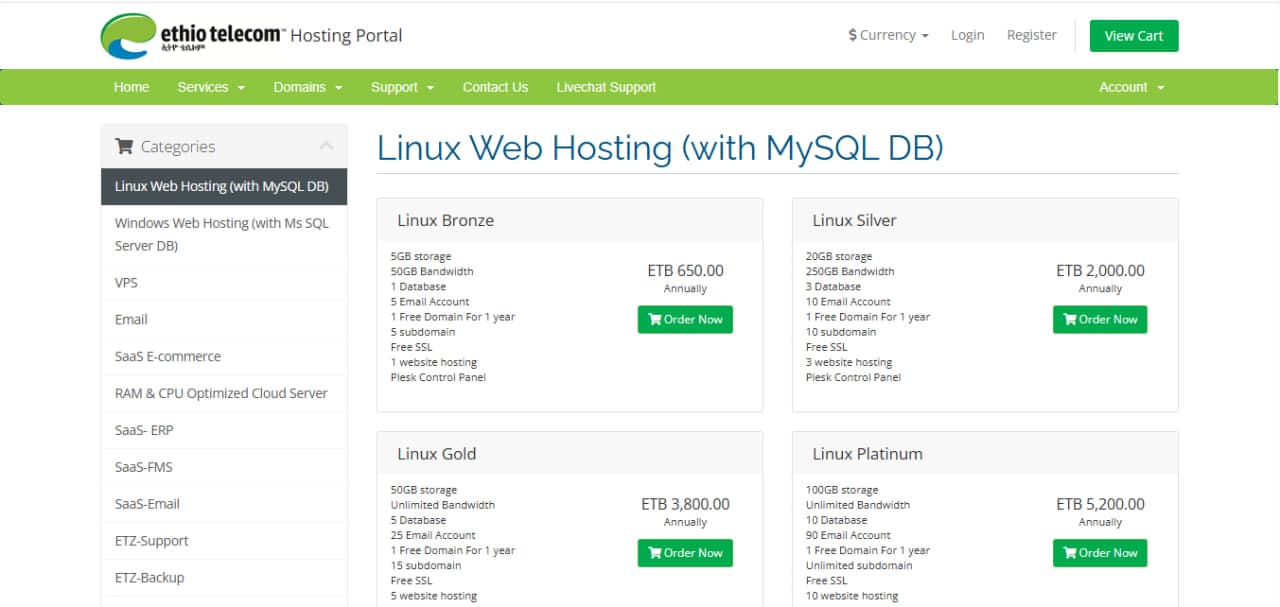Click the ETB 5,200.00 price

[x=1100, y=505]
